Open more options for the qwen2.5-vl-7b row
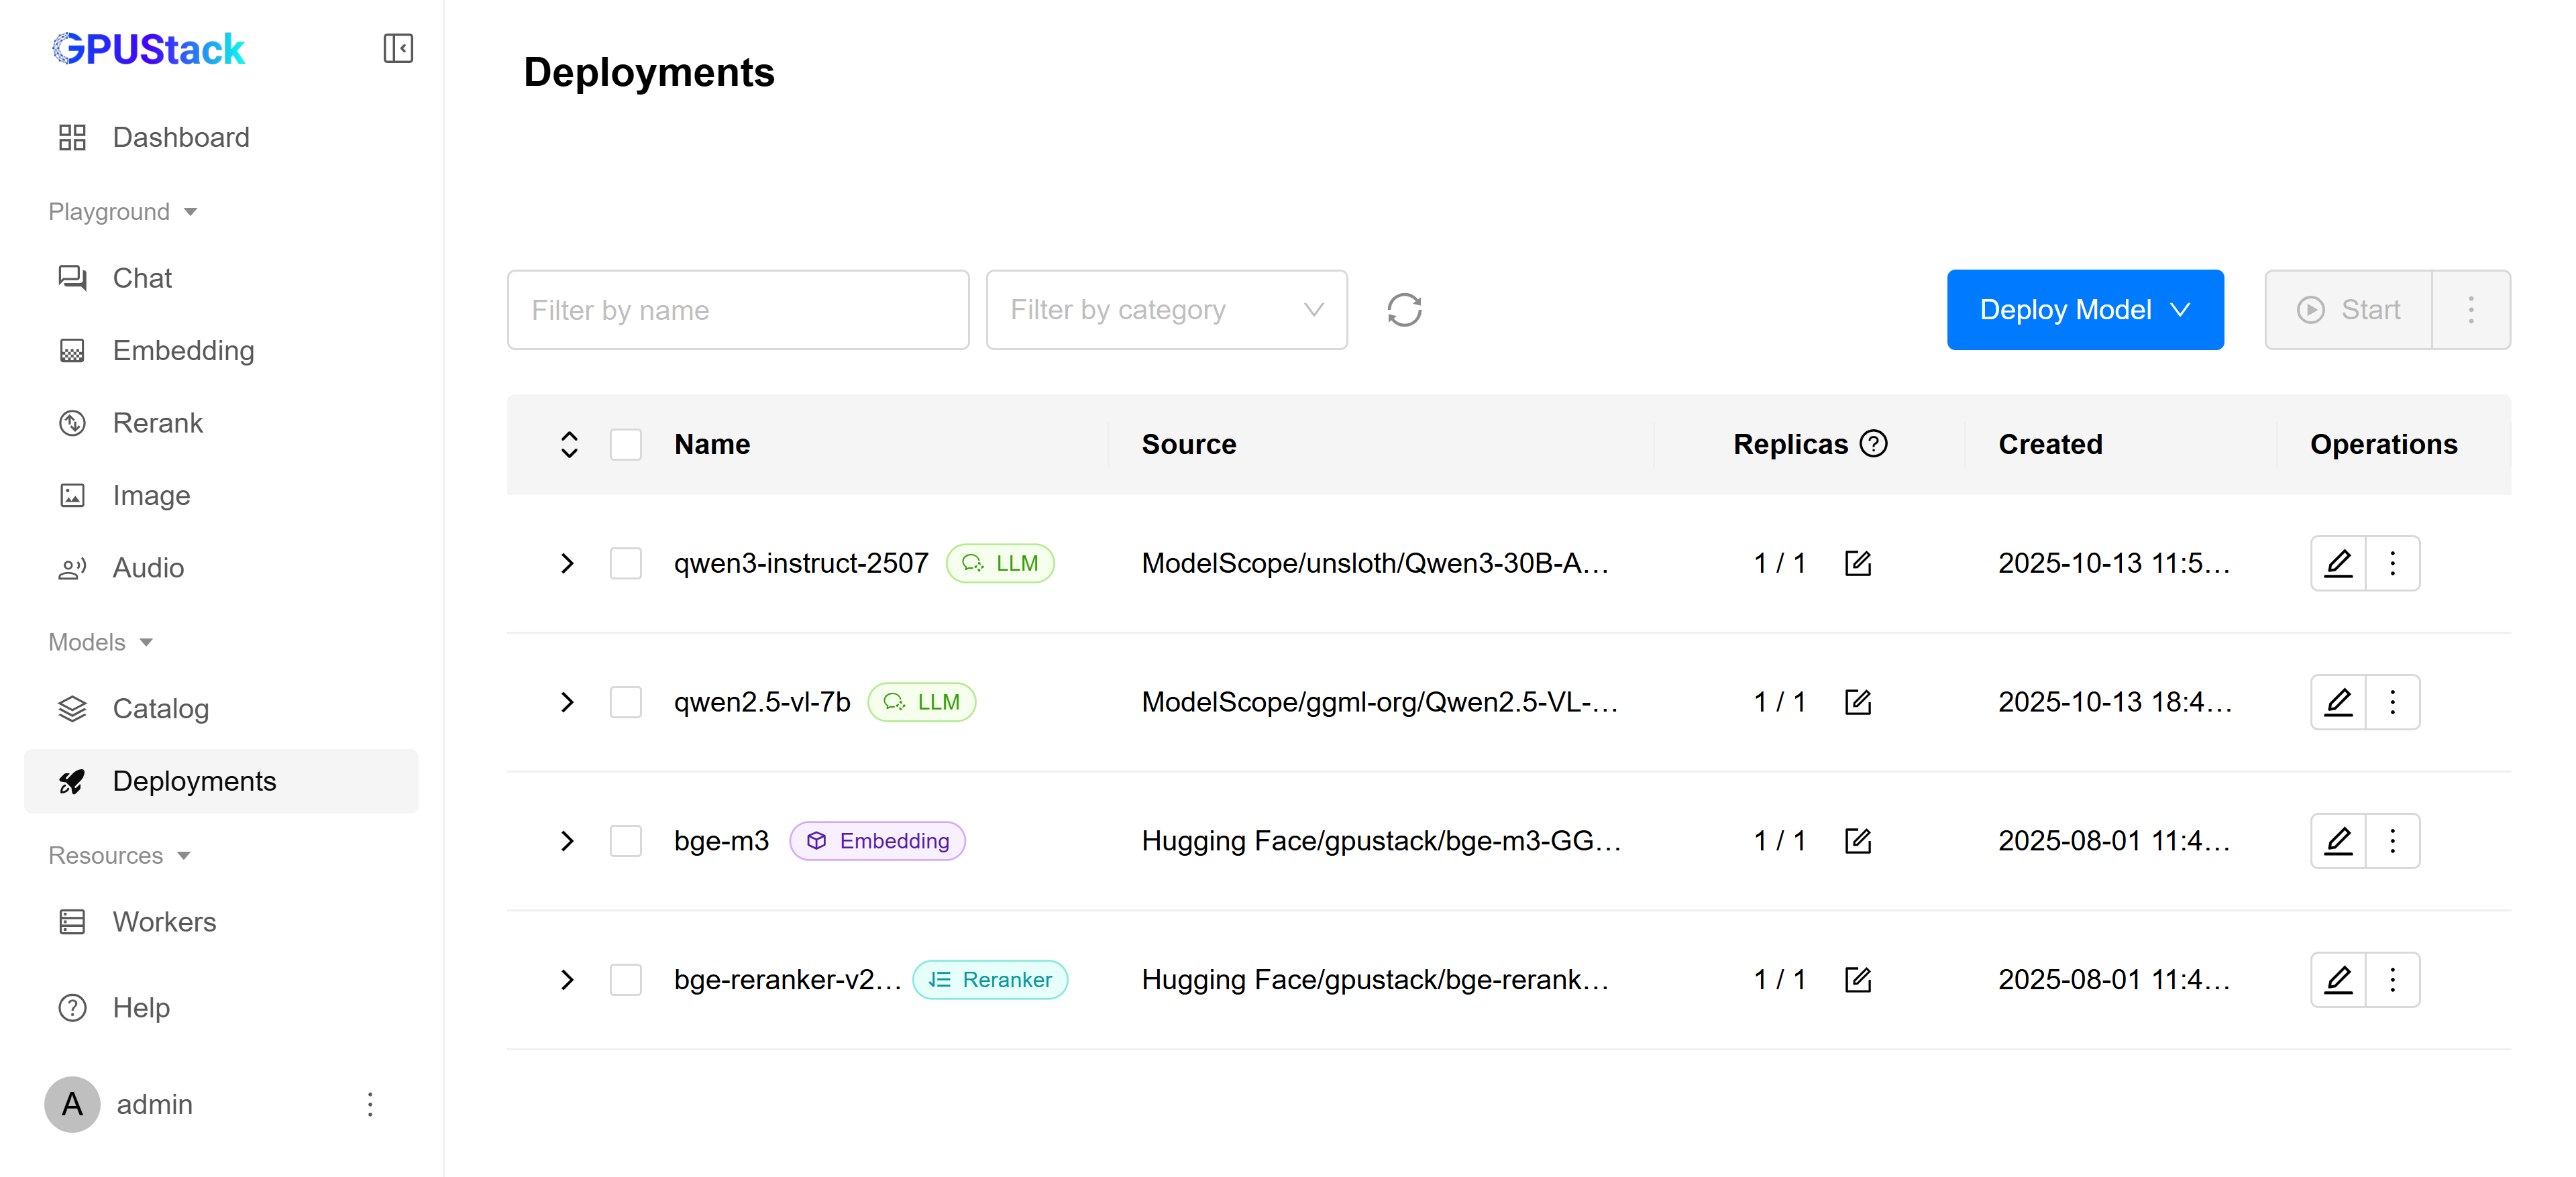2576x1177 pixels. pos(2392,702)
